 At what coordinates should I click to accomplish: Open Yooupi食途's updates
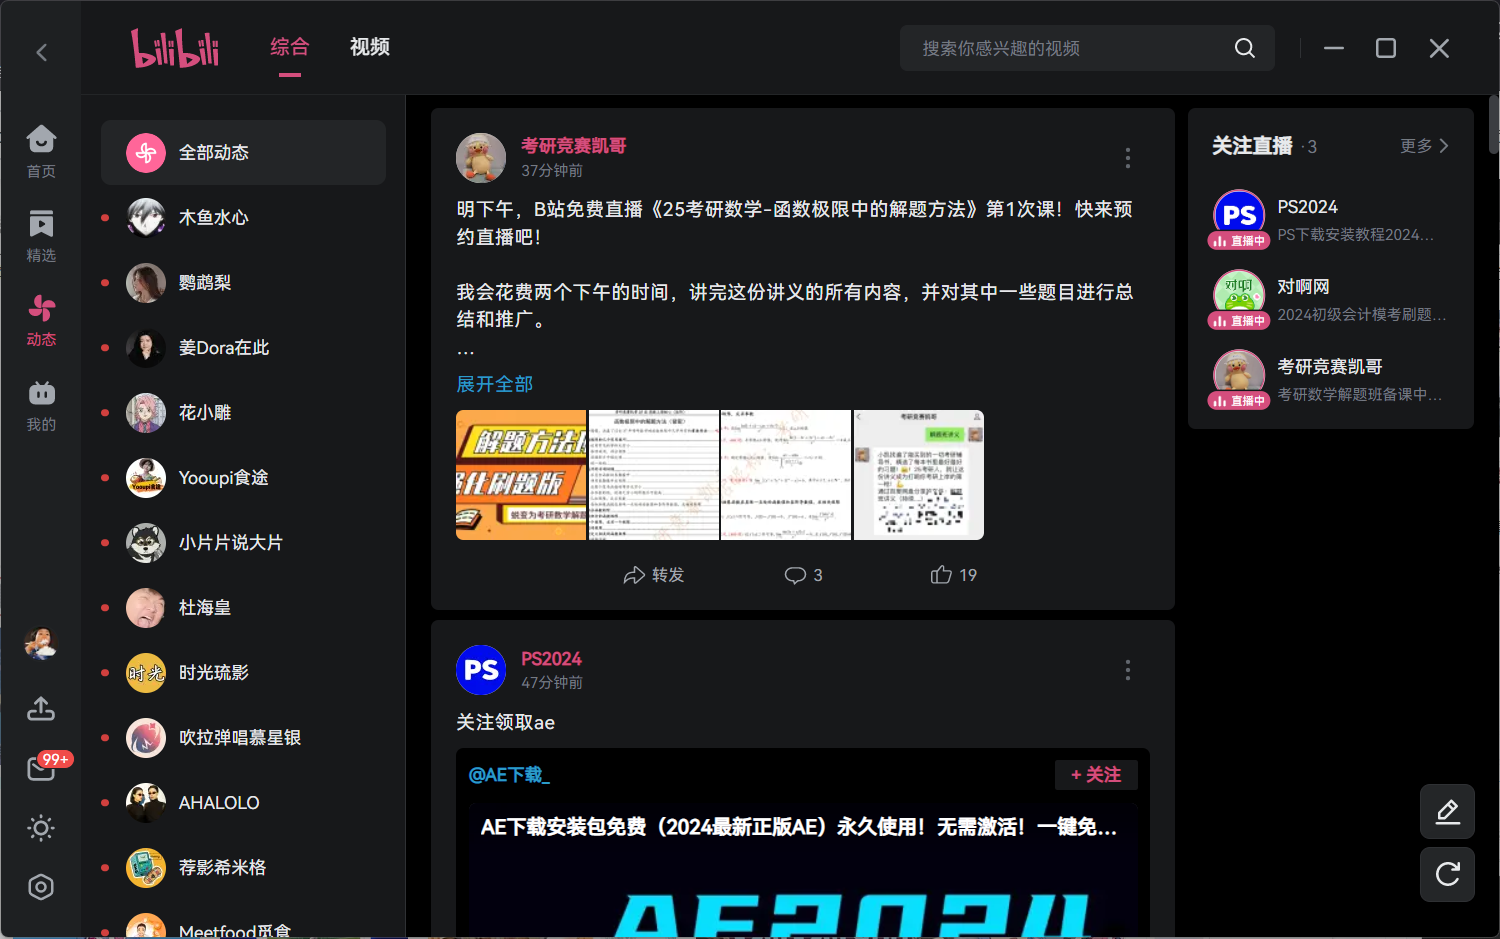tap(243, 477)
